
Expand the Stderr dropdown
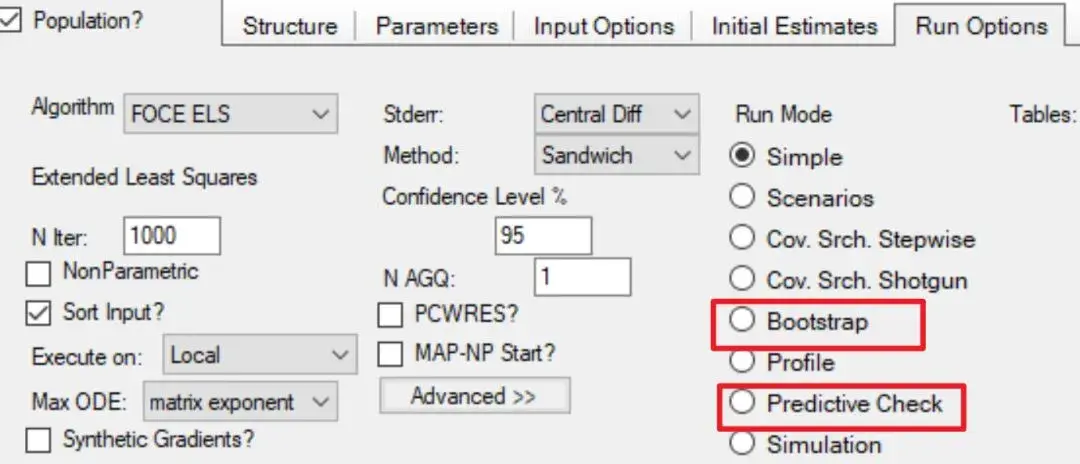click(x=615, y=114)
